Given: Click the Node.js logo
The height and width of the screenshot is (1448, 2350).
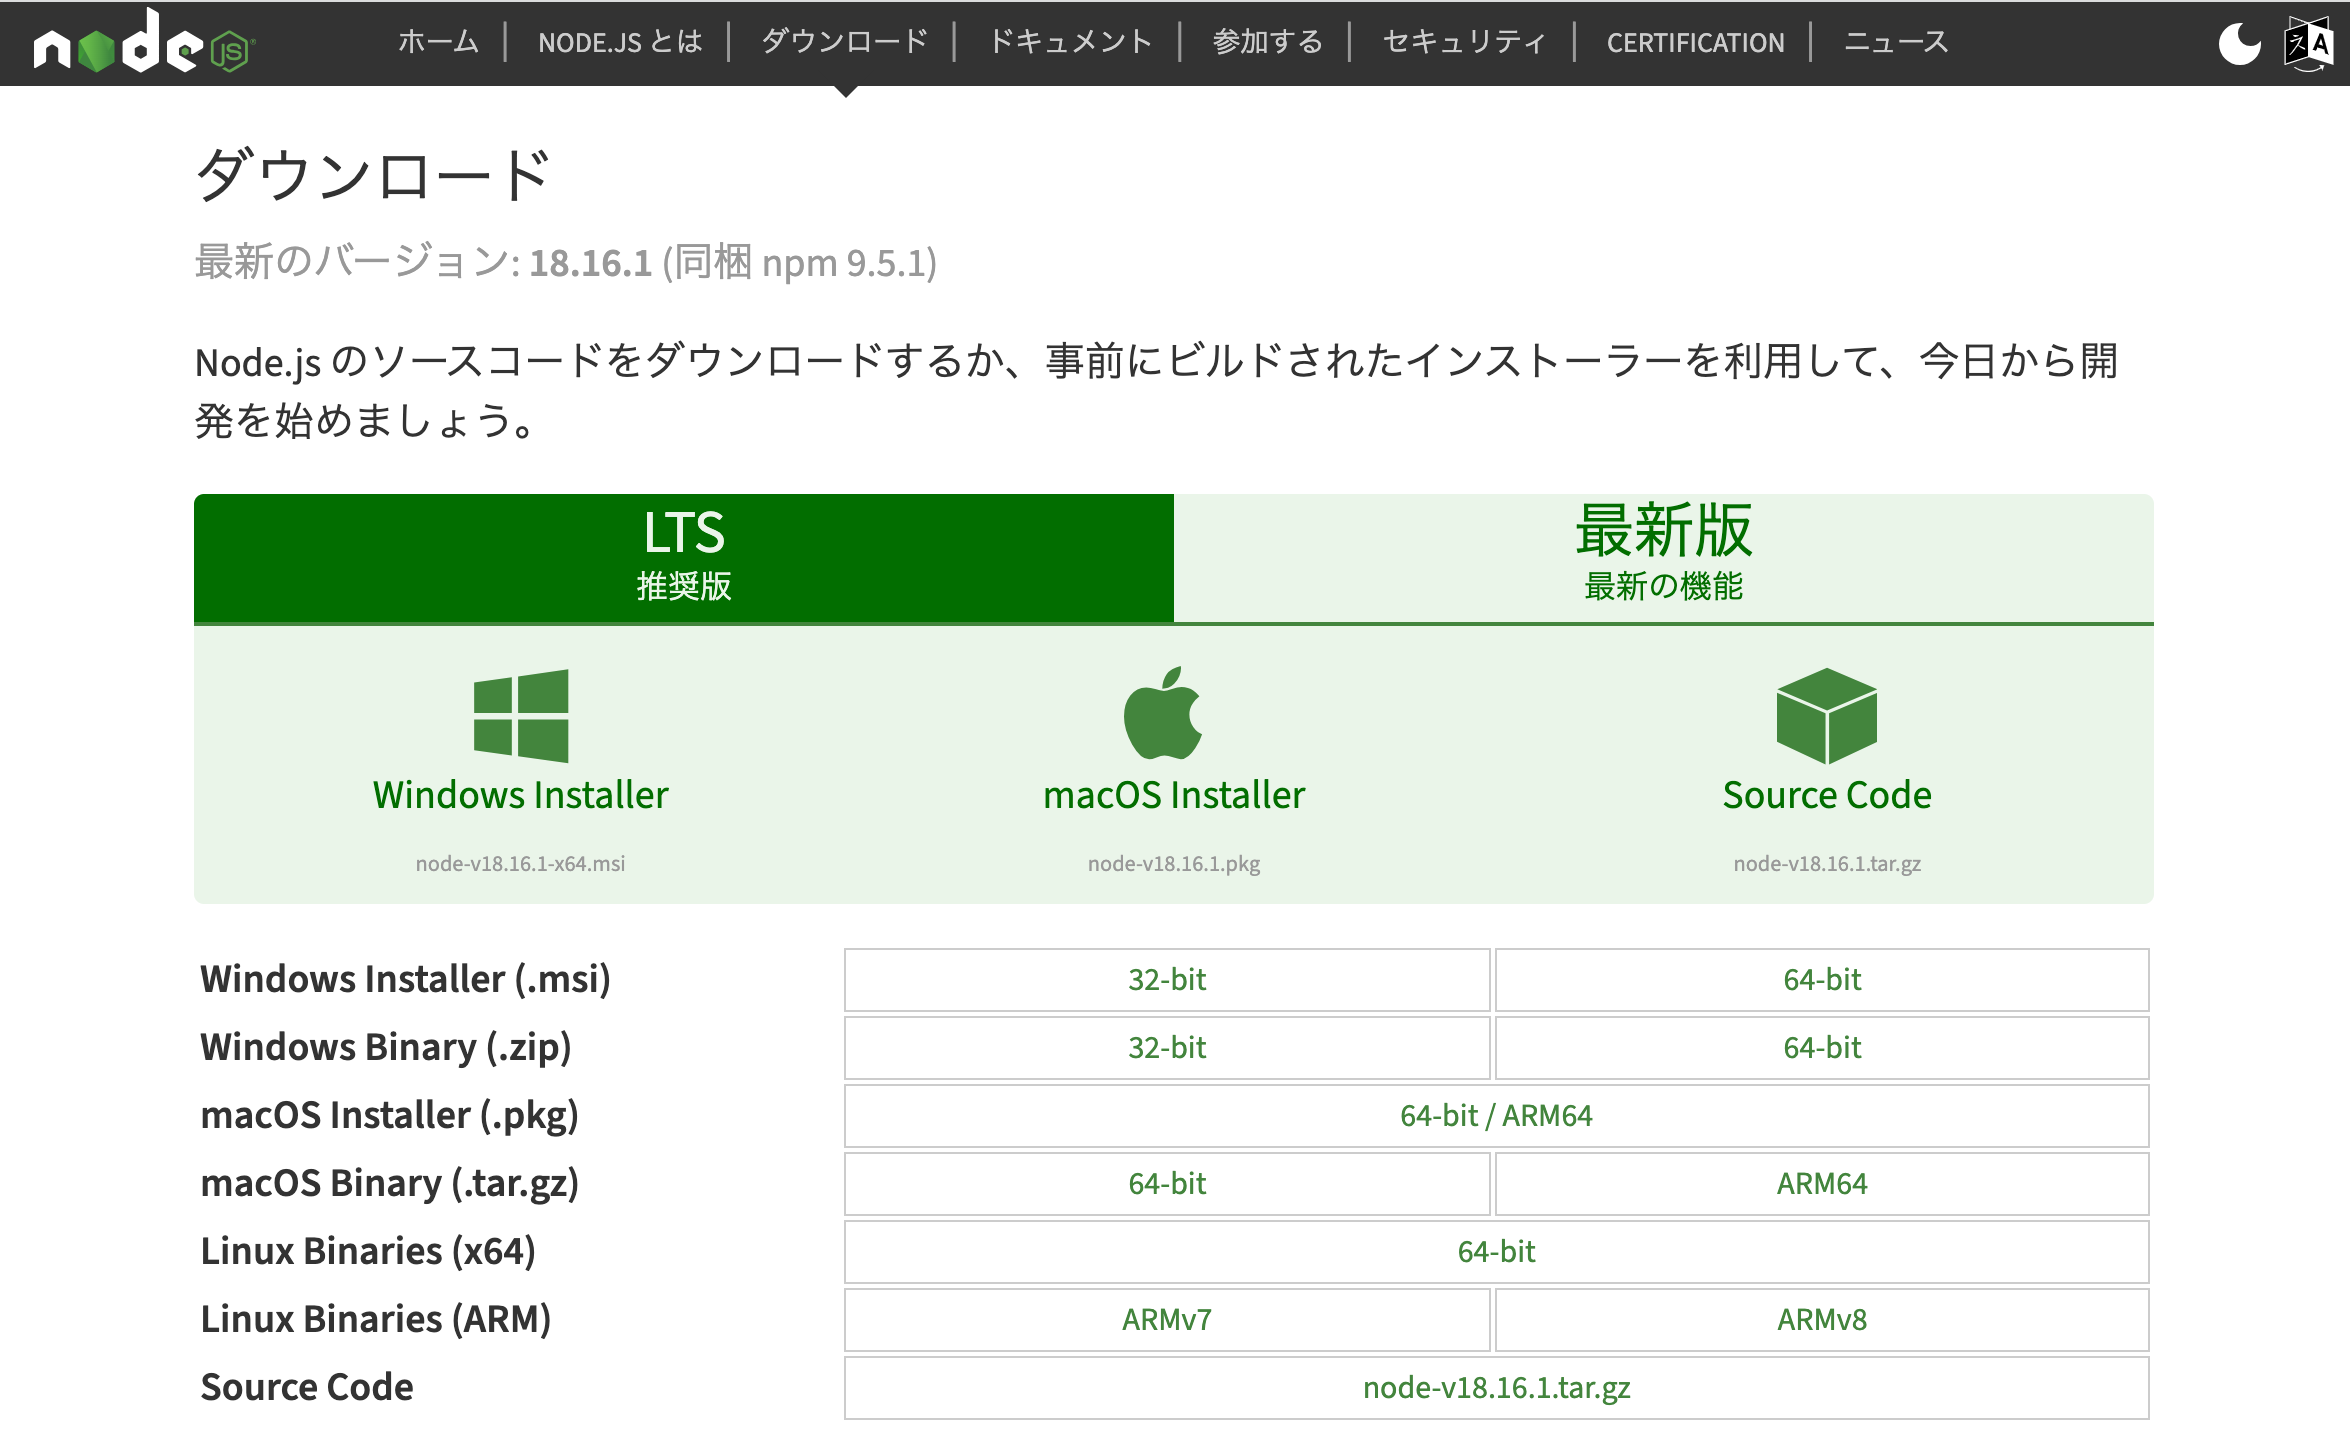Looking at the screenshot, I should [x=144, y=42].
